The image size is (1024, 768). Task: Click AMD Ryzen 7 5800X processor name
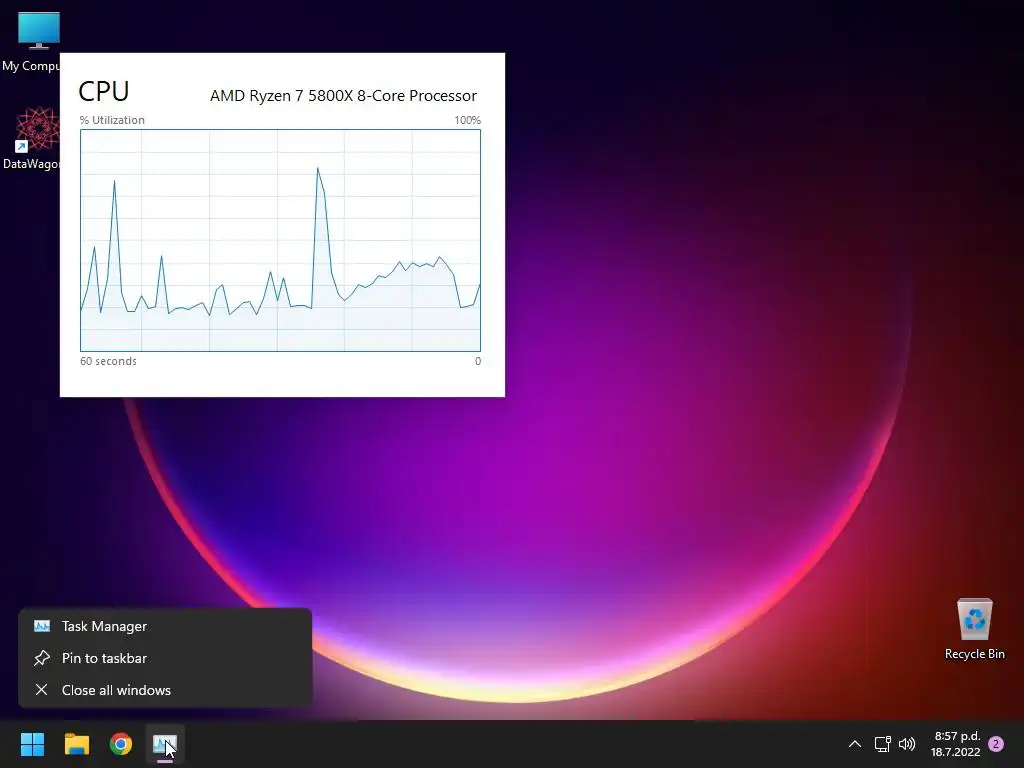(344, 95)
